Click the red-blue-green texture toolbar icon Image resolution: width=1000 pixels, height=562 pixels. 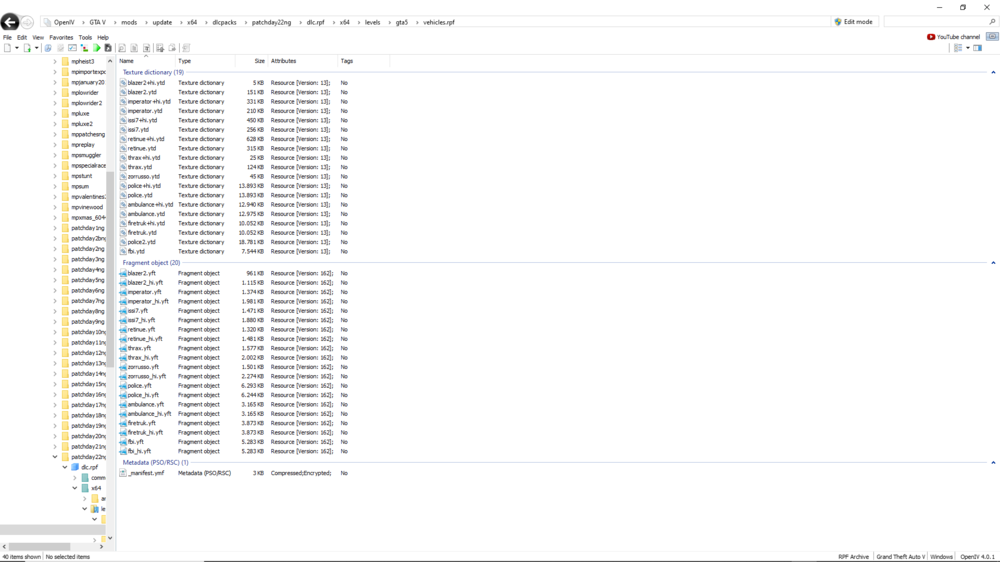[x=84, y=48]
